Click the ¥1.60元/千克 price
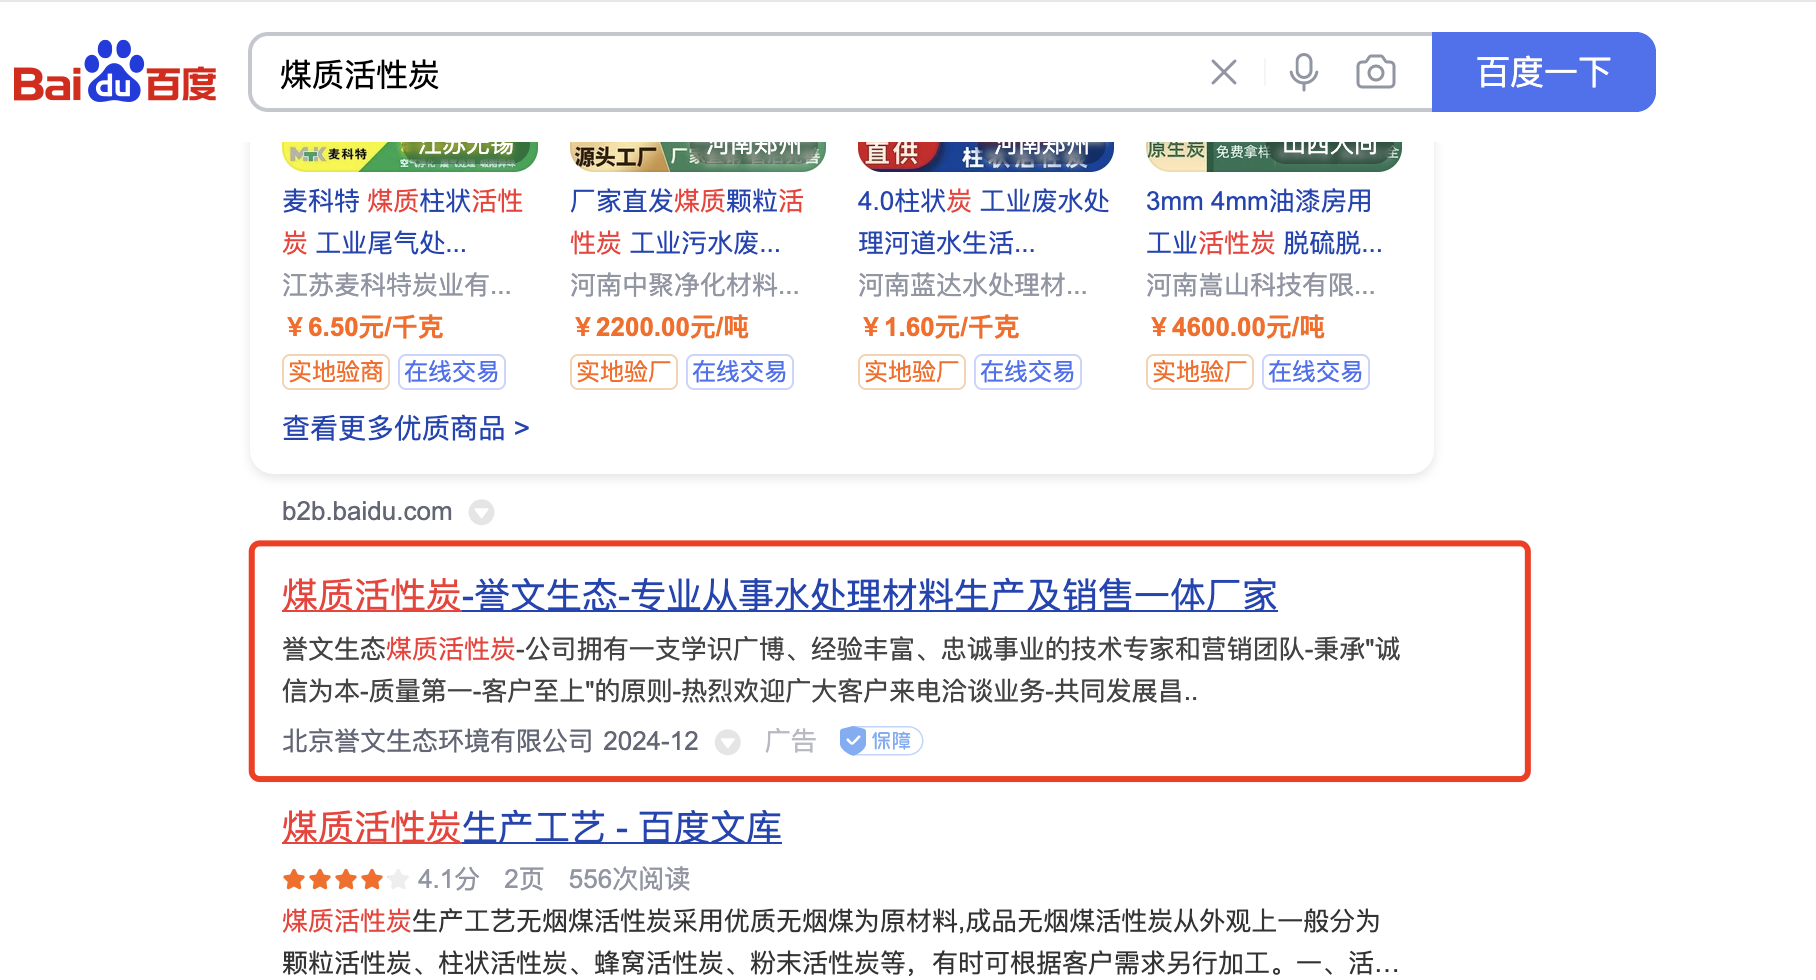 pyautogui.click(x=939, y=328)
